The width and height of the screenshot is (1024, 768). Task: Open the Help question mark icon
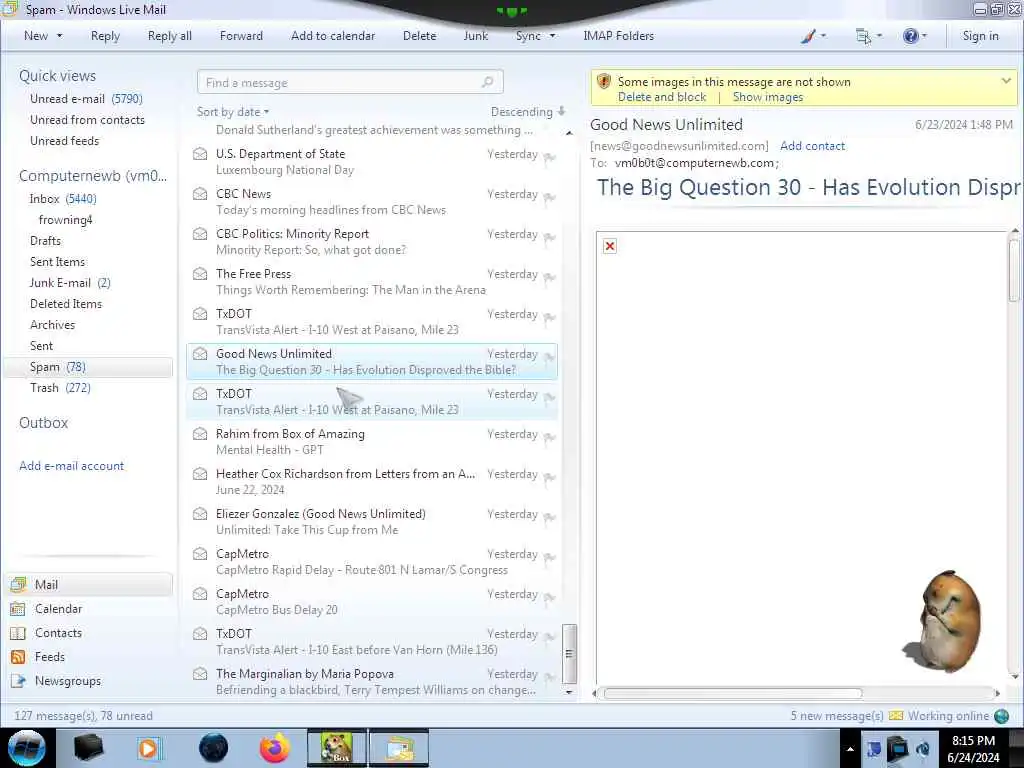click(x=910, y=36)
